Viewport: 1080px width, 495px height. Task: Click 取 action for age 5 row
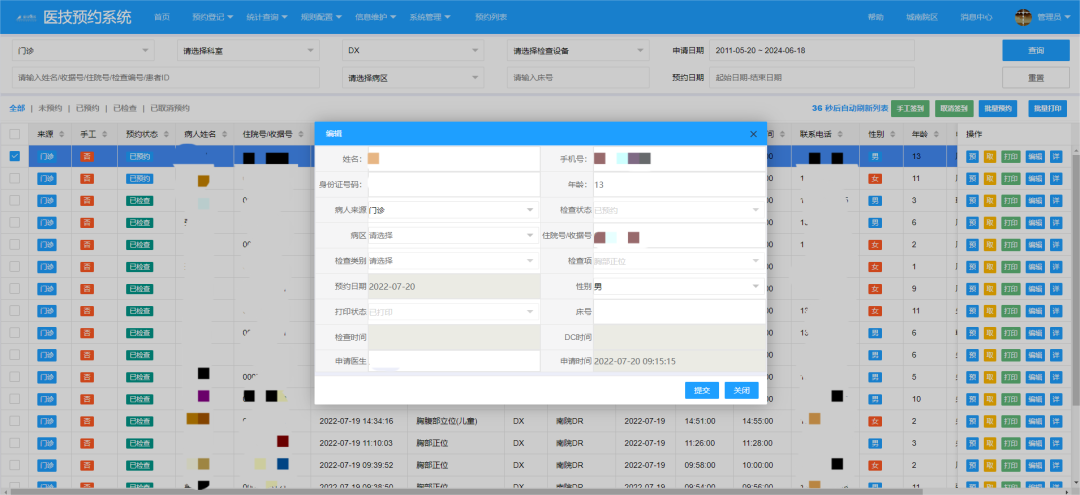coord(990,377)
